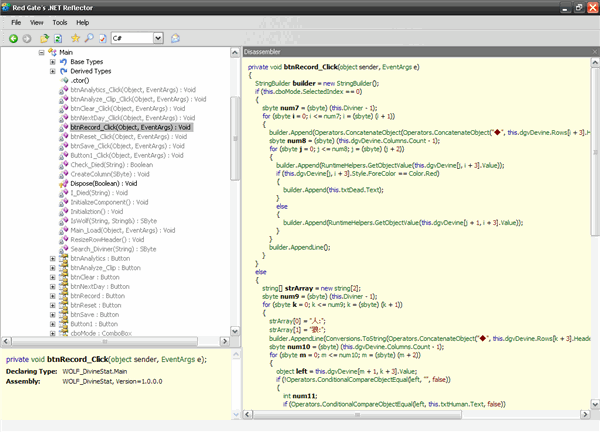Click the greyed Forward navigation arrow
Image resolution: width=600 pixels, height=432 pixels.
(x=27, y=38)
